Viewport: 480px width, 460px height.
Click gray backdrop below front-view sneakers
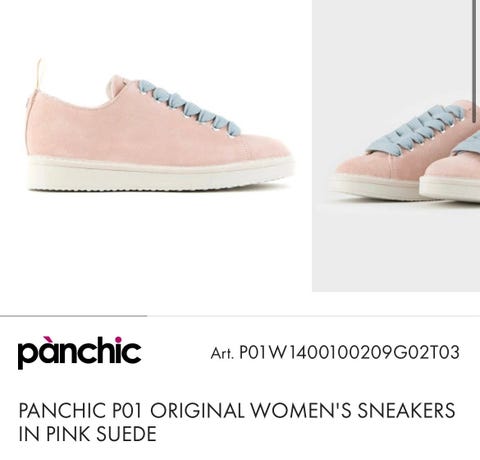click(396, 248)
